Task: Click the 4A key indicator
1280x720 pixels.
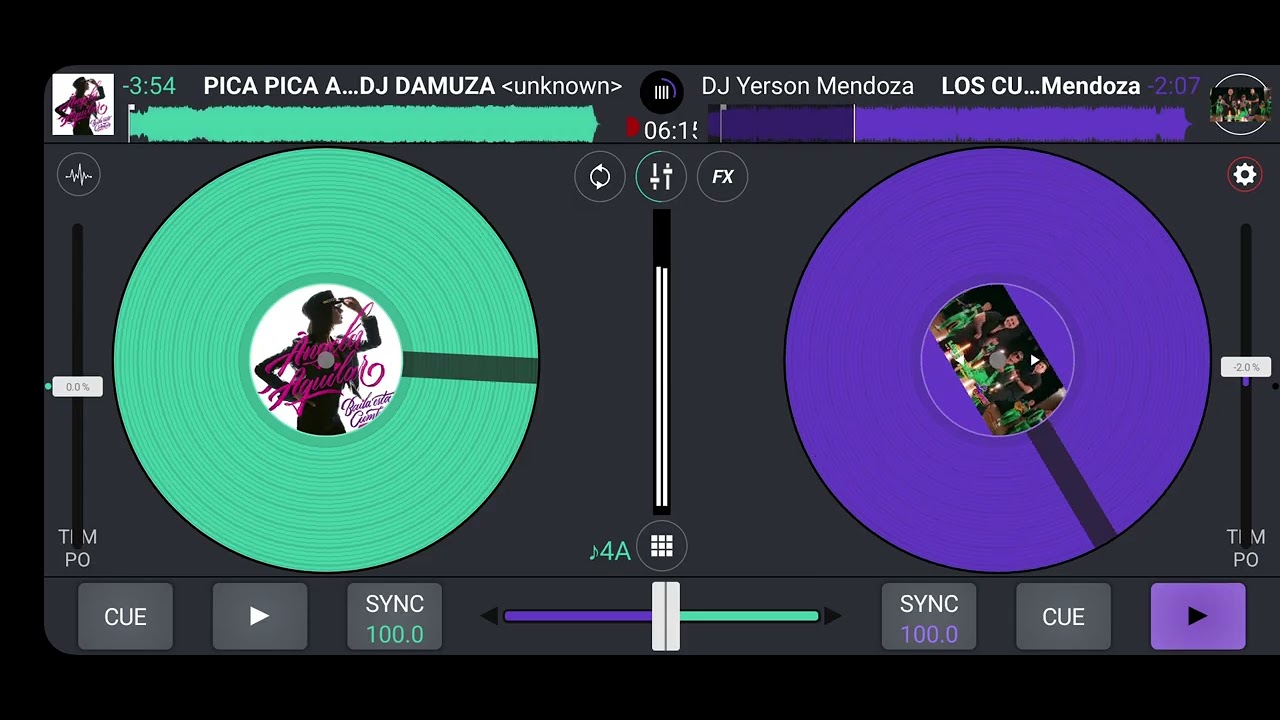Action: click(x=610, y=551)
